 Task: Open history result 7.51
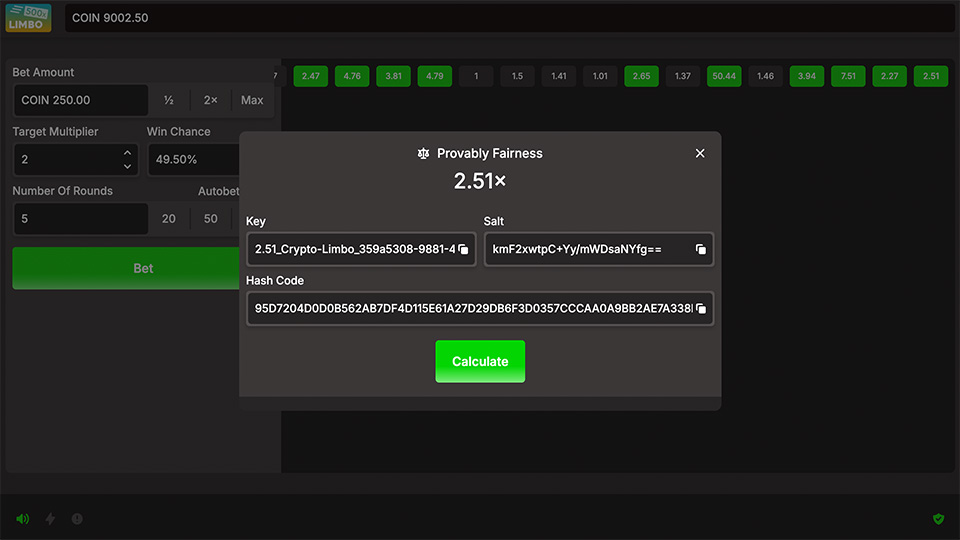coord(848,76)
